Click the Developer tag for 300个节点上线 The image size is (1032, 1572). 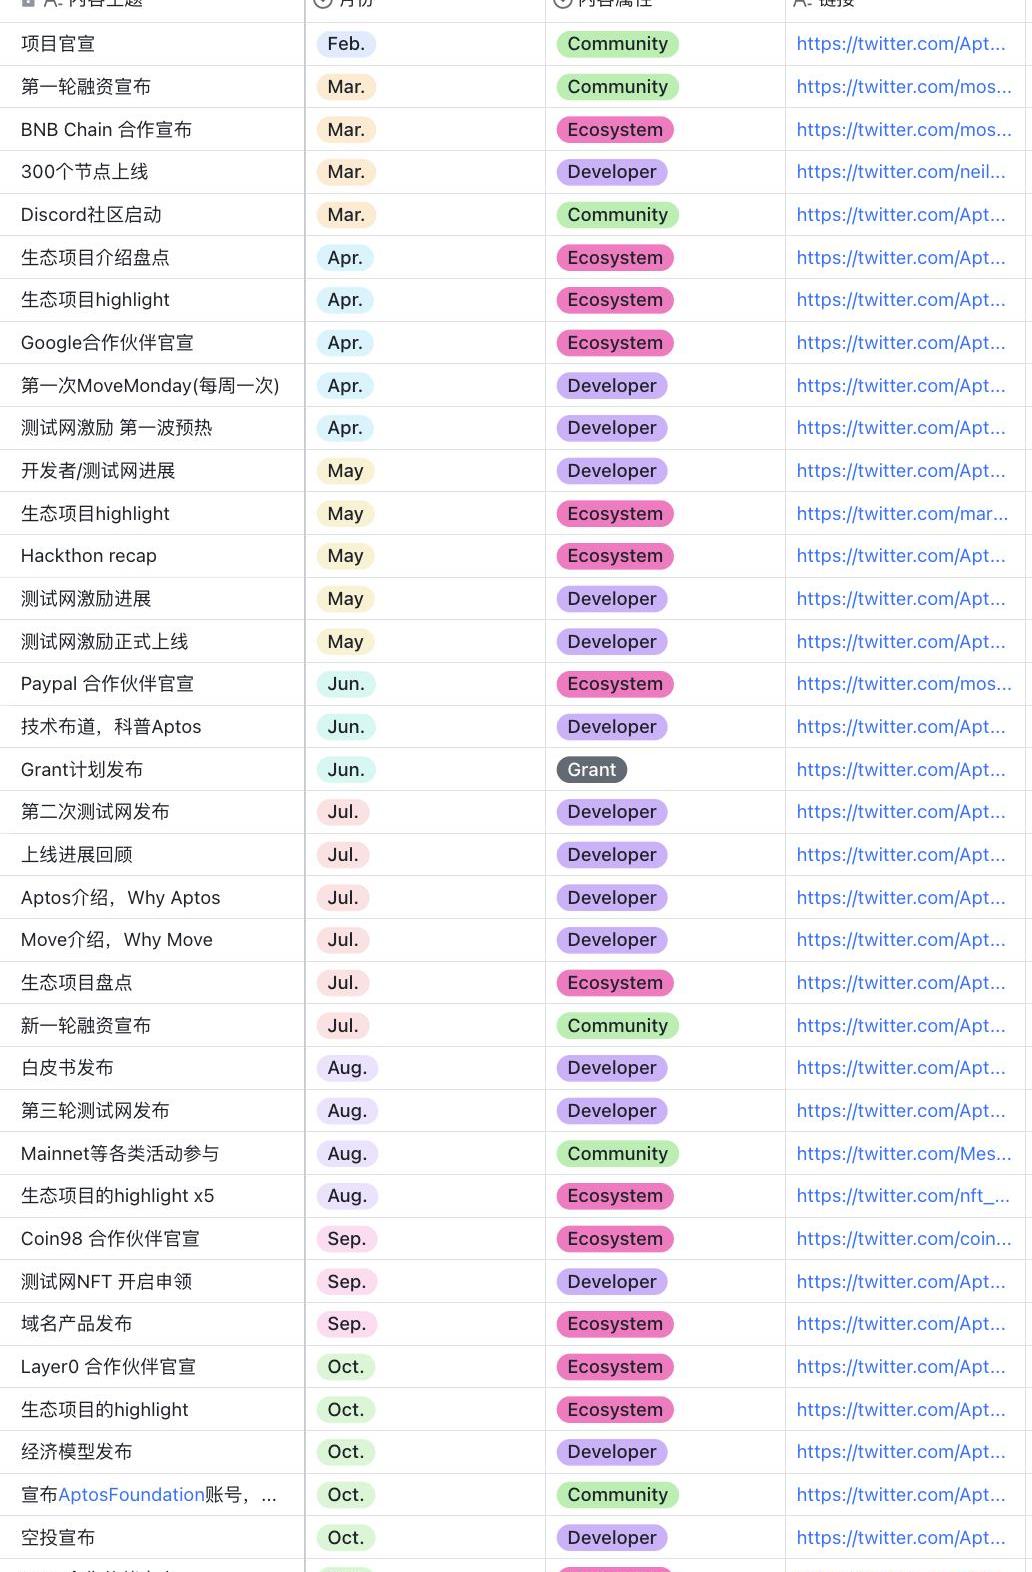tap(612, 172)
